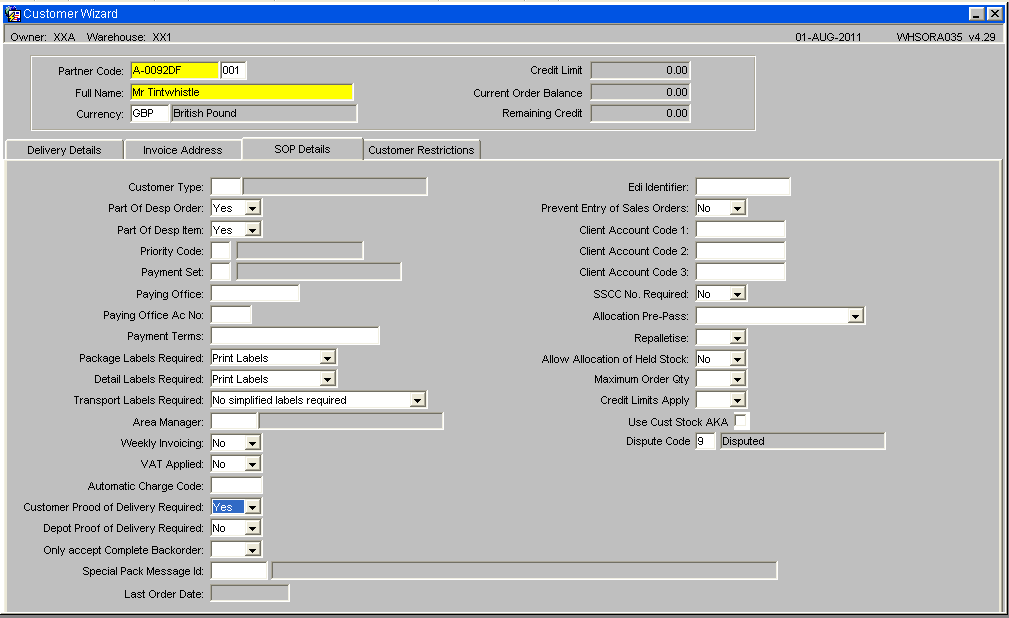Click the Partner Code field A-0092DF
The width and height of the screenshot is (1009, 618).
click(174, 70)
